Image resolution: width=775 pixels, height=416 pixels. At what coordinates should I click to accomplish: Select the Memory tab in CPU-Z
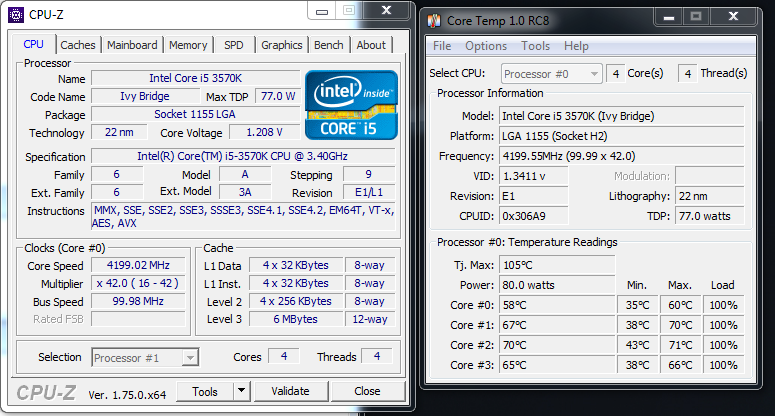coord(188,45)
